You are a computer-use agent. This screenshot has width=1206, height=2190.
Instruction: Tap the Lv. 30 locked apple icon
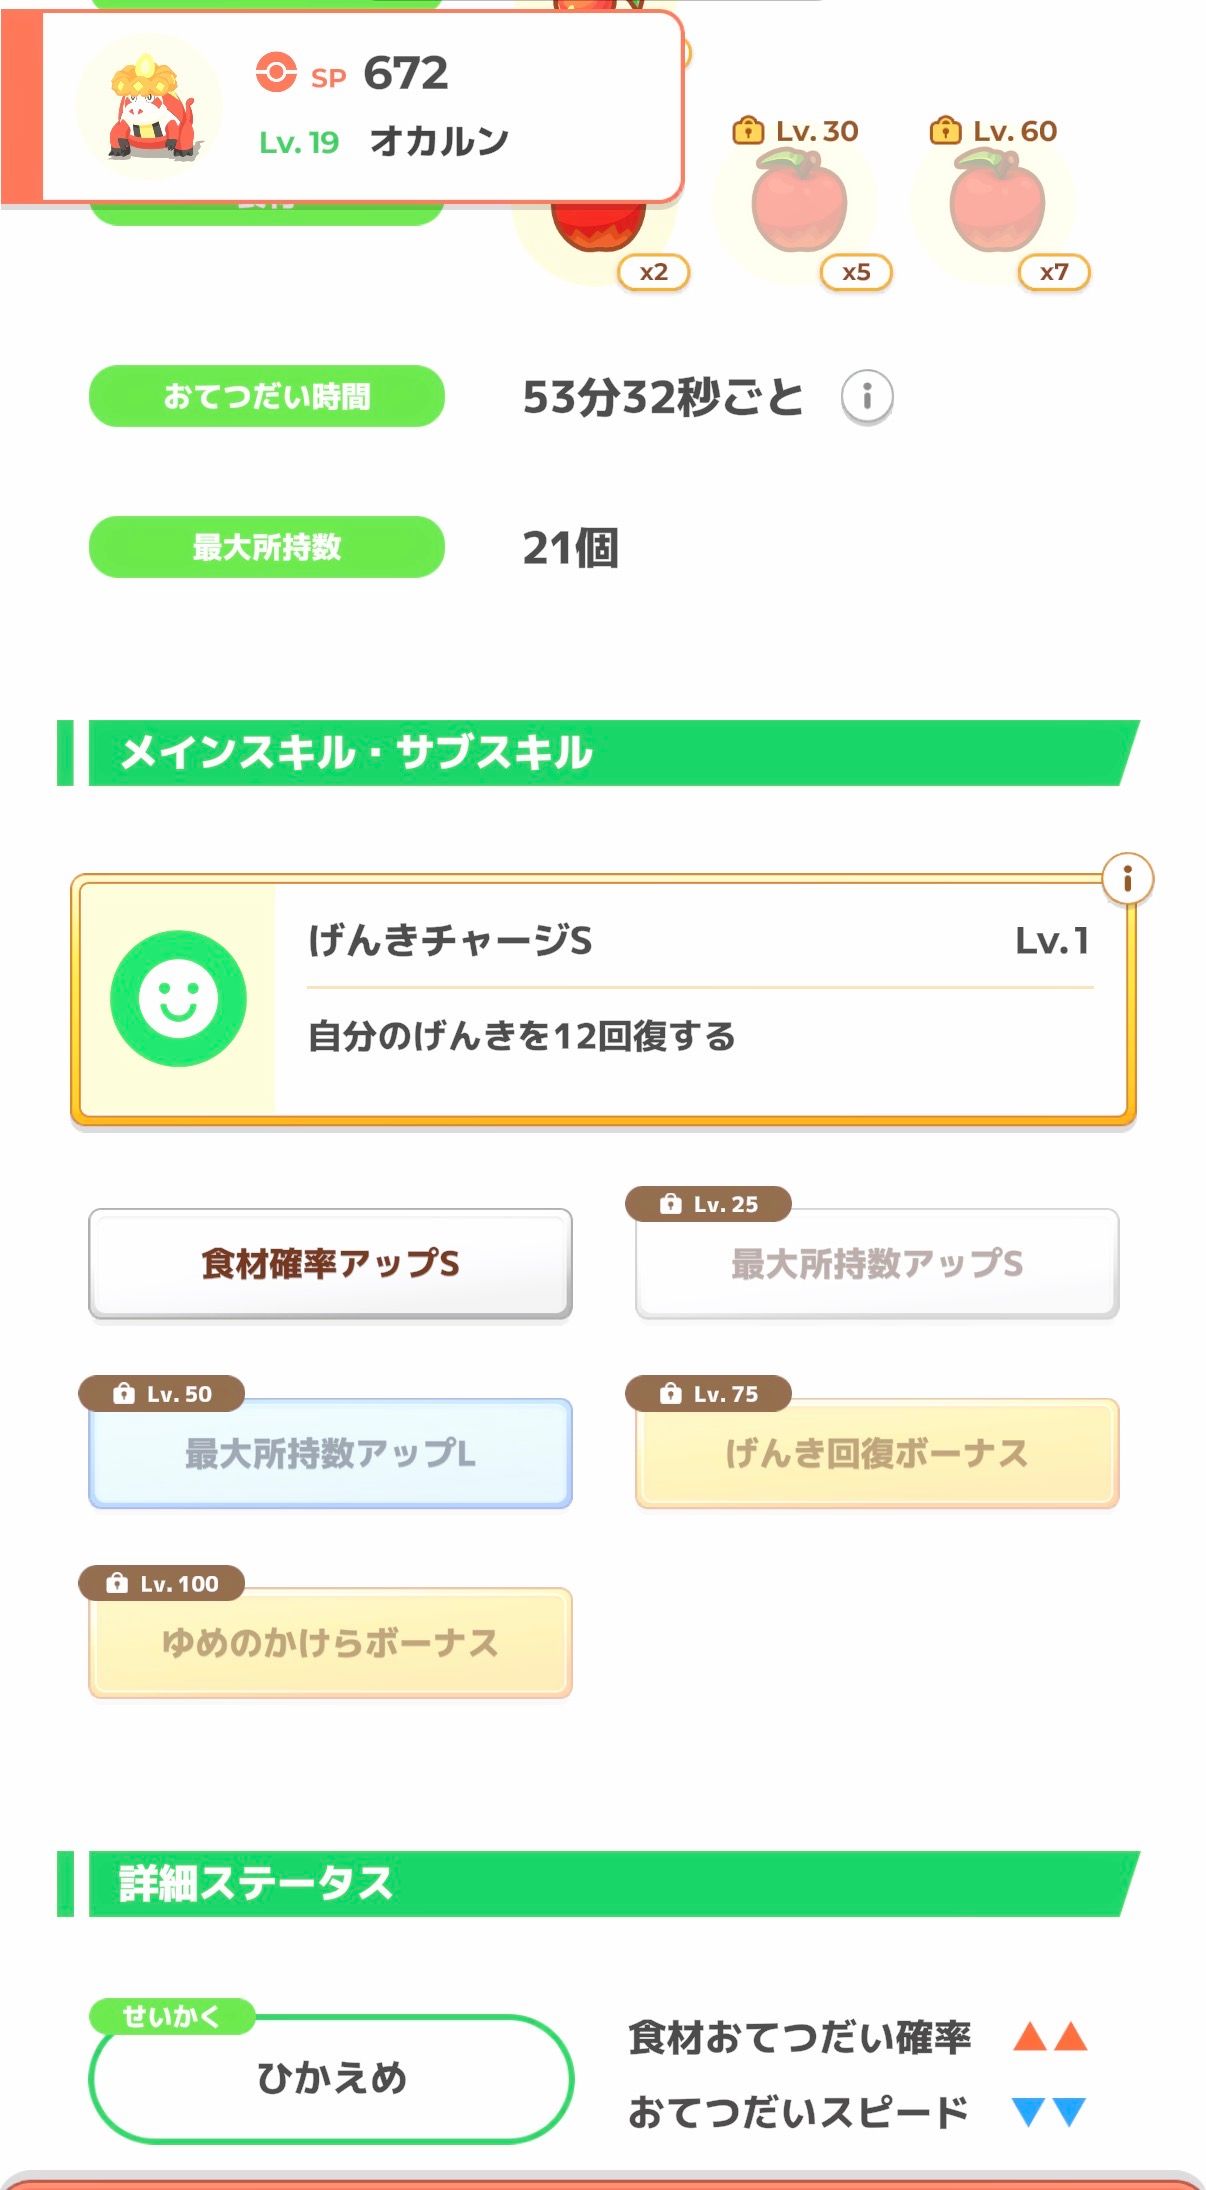(x=798, y=205)
